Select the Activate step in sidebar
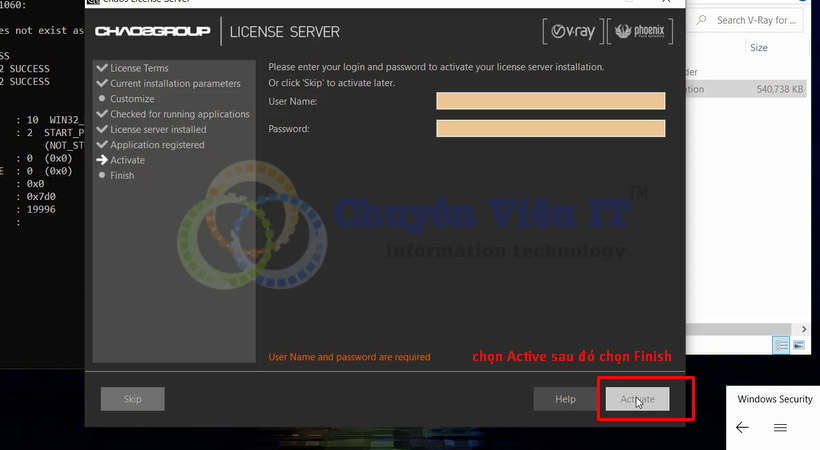Image resolution: width=820 pixels, height=450 pixels. [x=127, y=160]
